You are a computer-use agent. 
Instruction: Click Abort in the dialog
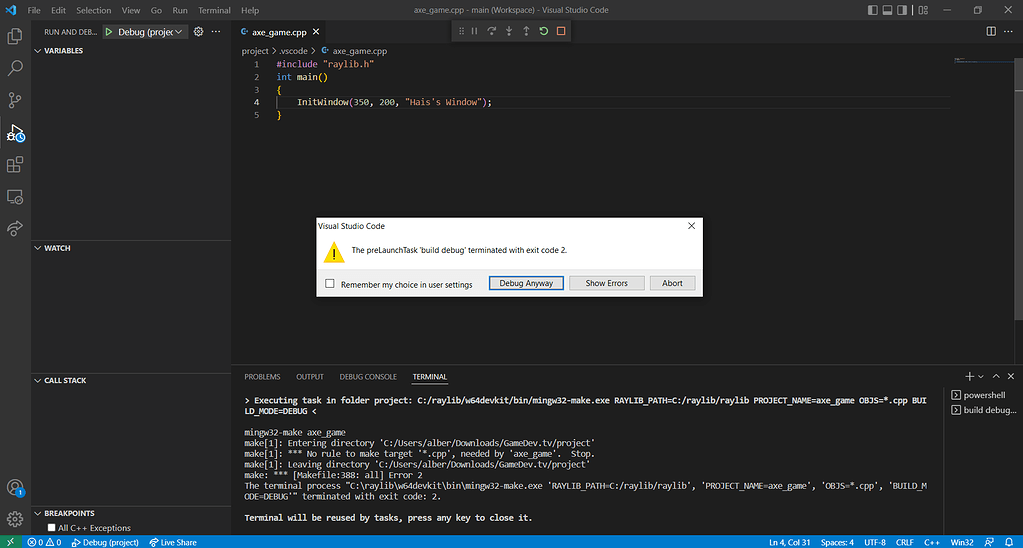tap(672, 283)
